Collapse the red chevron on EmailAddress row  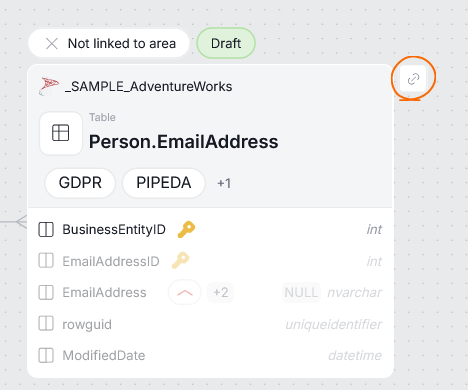[185, 292]
